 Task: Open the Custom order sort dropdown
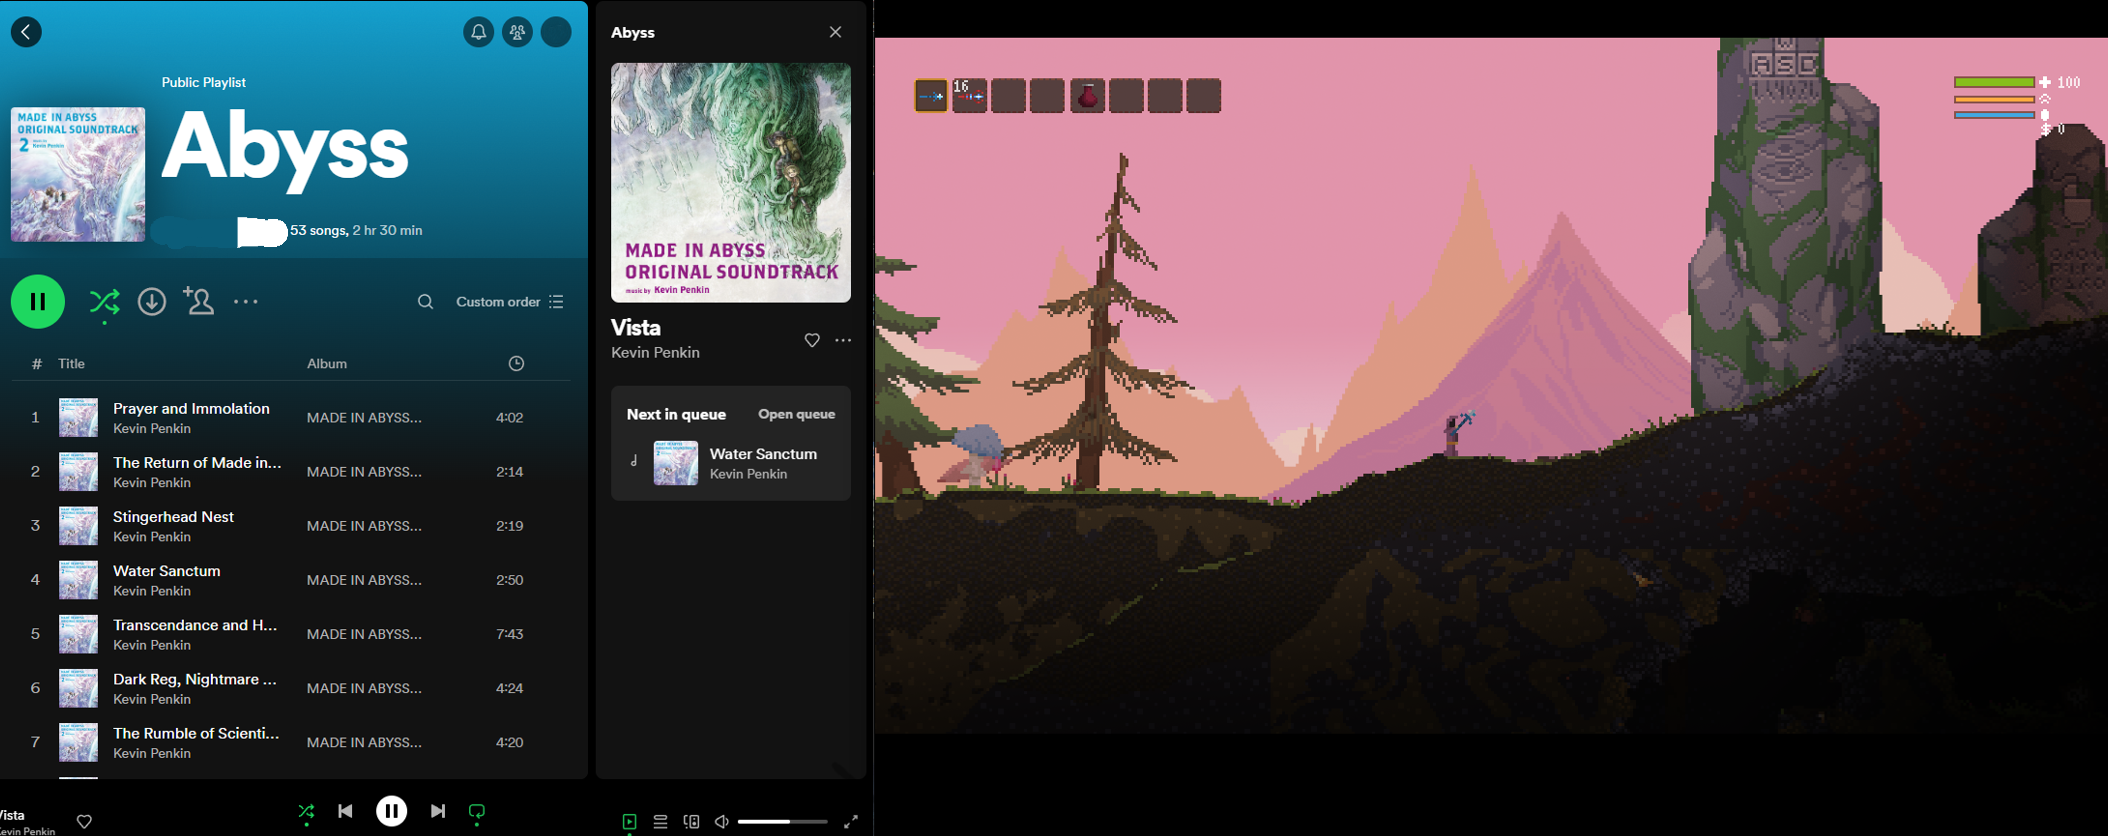click(x=510, y=301)
